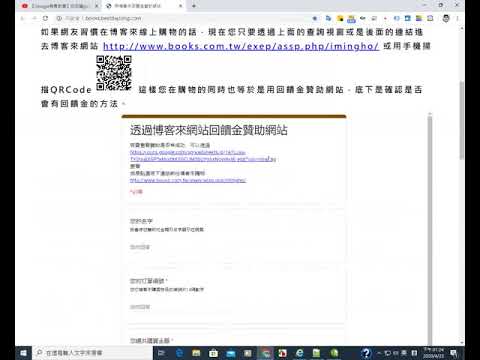
Task: Open the Chrome profile avatar
Action: tap(446, 18)
